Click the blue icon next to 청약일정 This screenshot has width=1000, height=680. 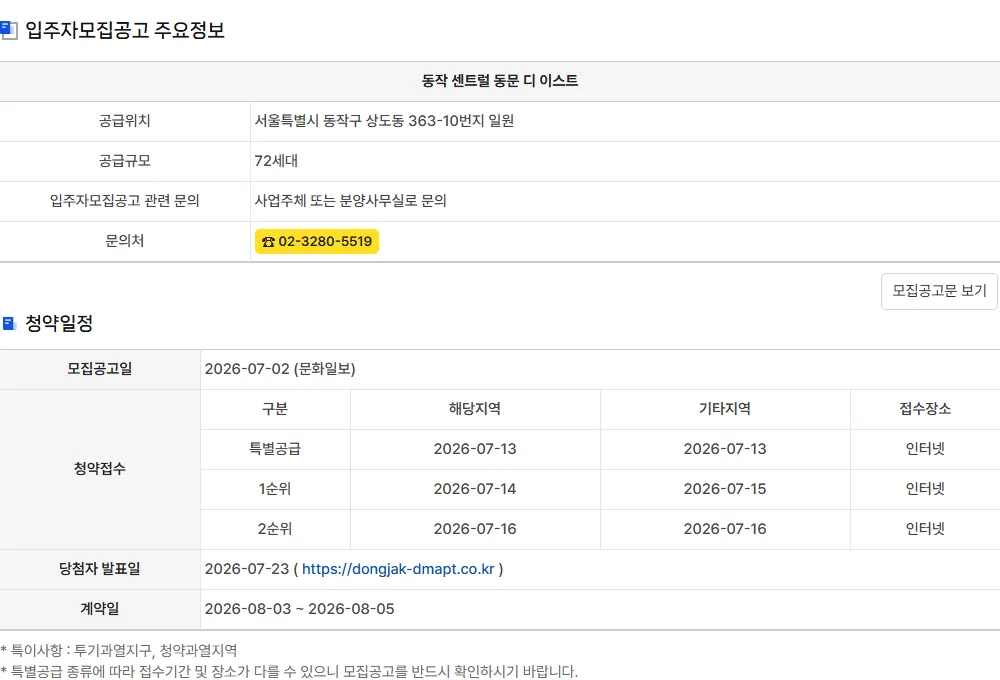pos(9,323)
